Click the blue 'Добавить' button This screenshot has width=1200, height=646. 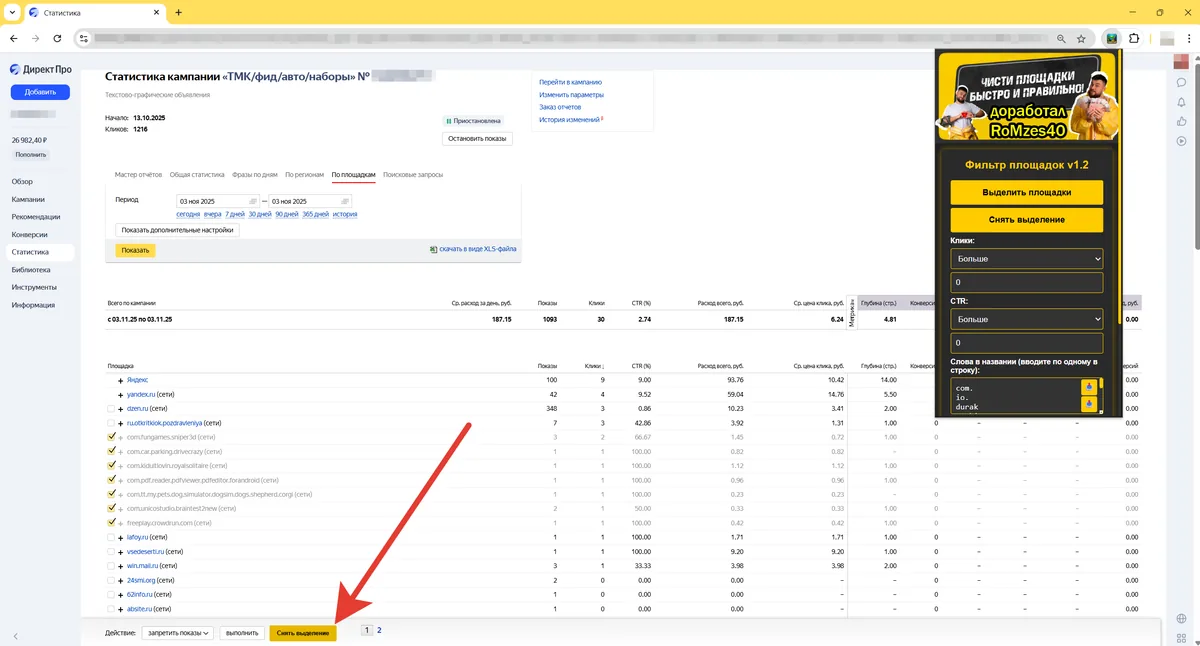[40, 92]
